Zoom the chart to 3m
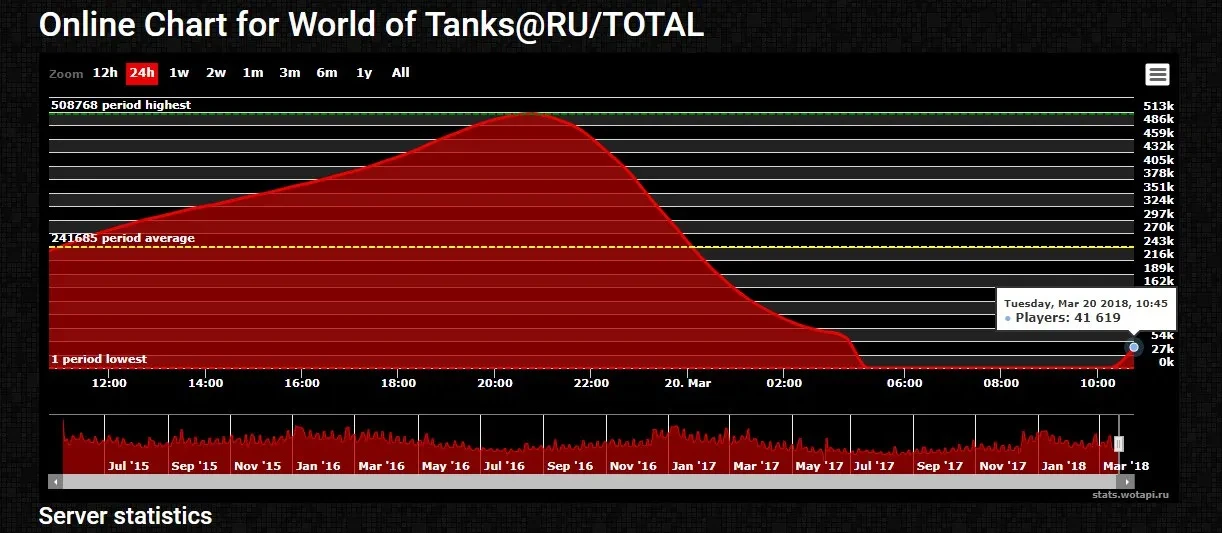The width and height of the screenshot is (1222, 533). (x=290, y=73)
